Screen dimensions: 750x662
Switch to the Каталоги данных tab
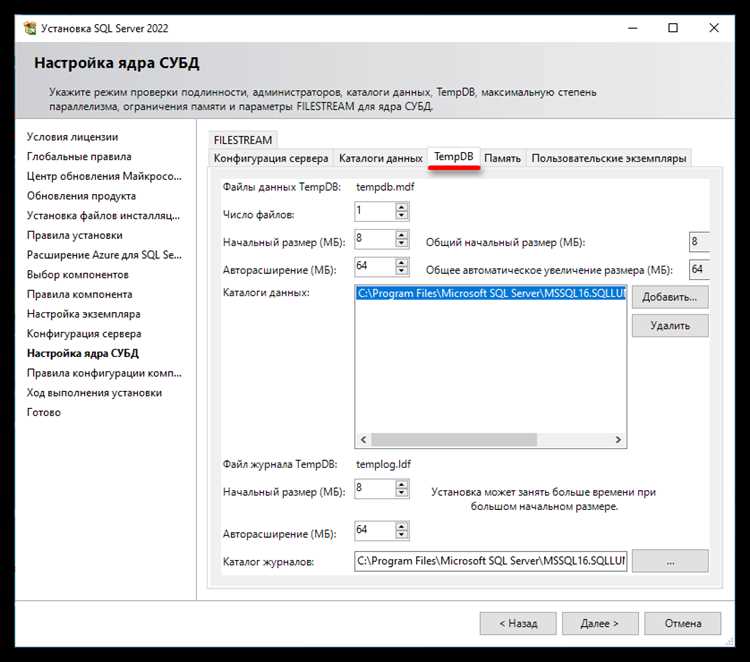(x=381, y=158)
